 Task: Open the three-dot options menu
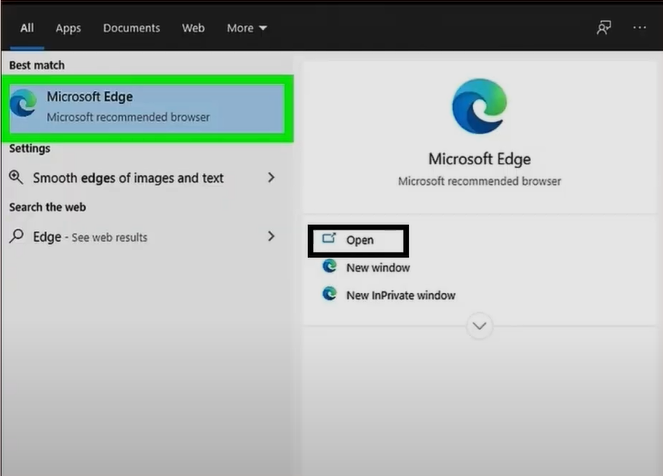639,27
